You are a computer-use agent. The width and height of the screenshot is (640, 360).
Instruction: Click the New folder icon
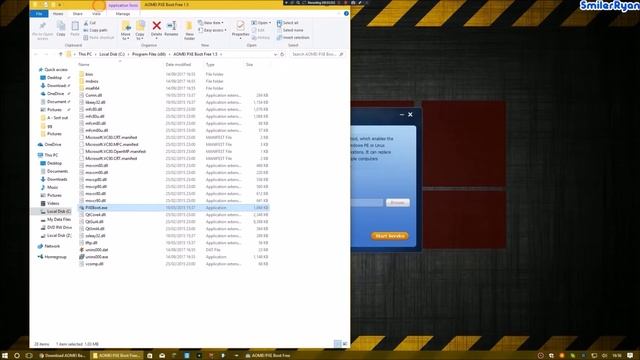tap(189, 31)
